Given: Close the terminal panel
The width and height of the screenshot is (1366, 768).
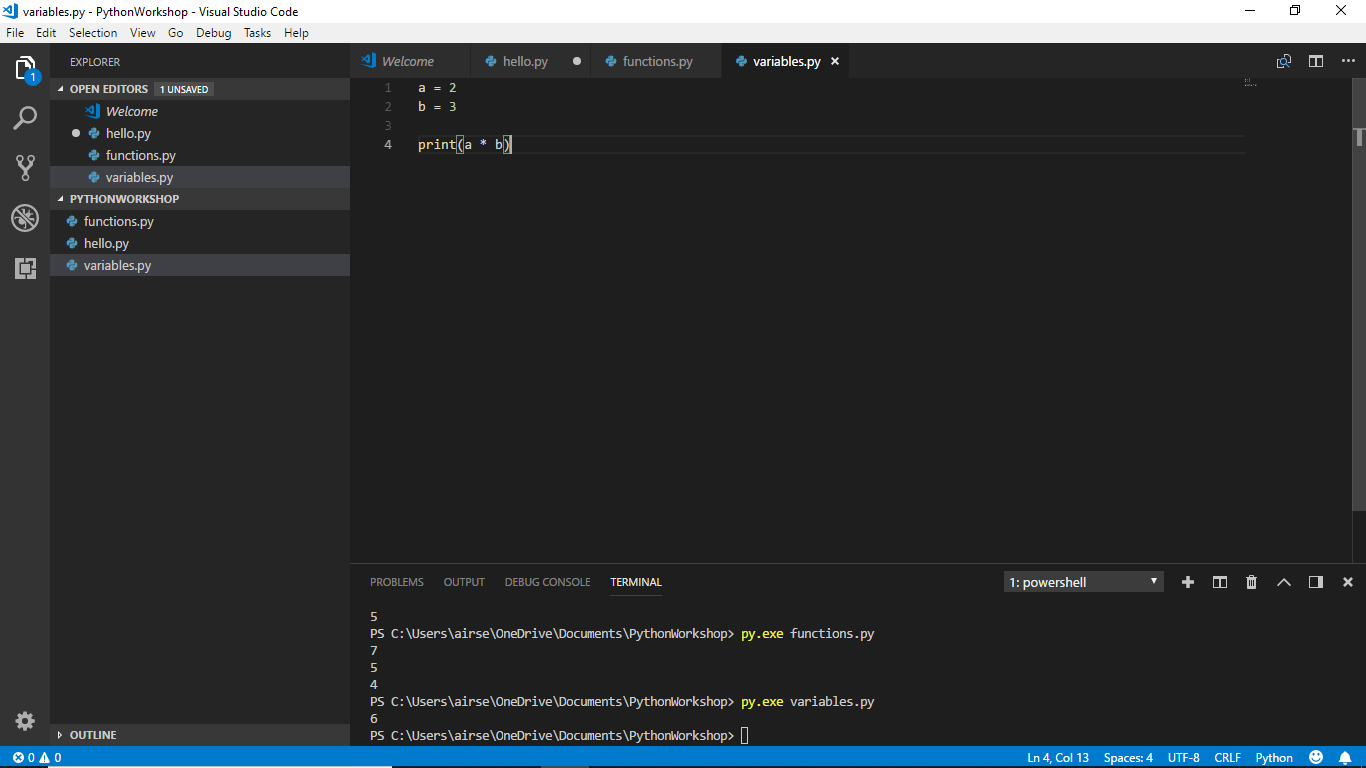Looking at the screenshot, I should click(1348, 582).
